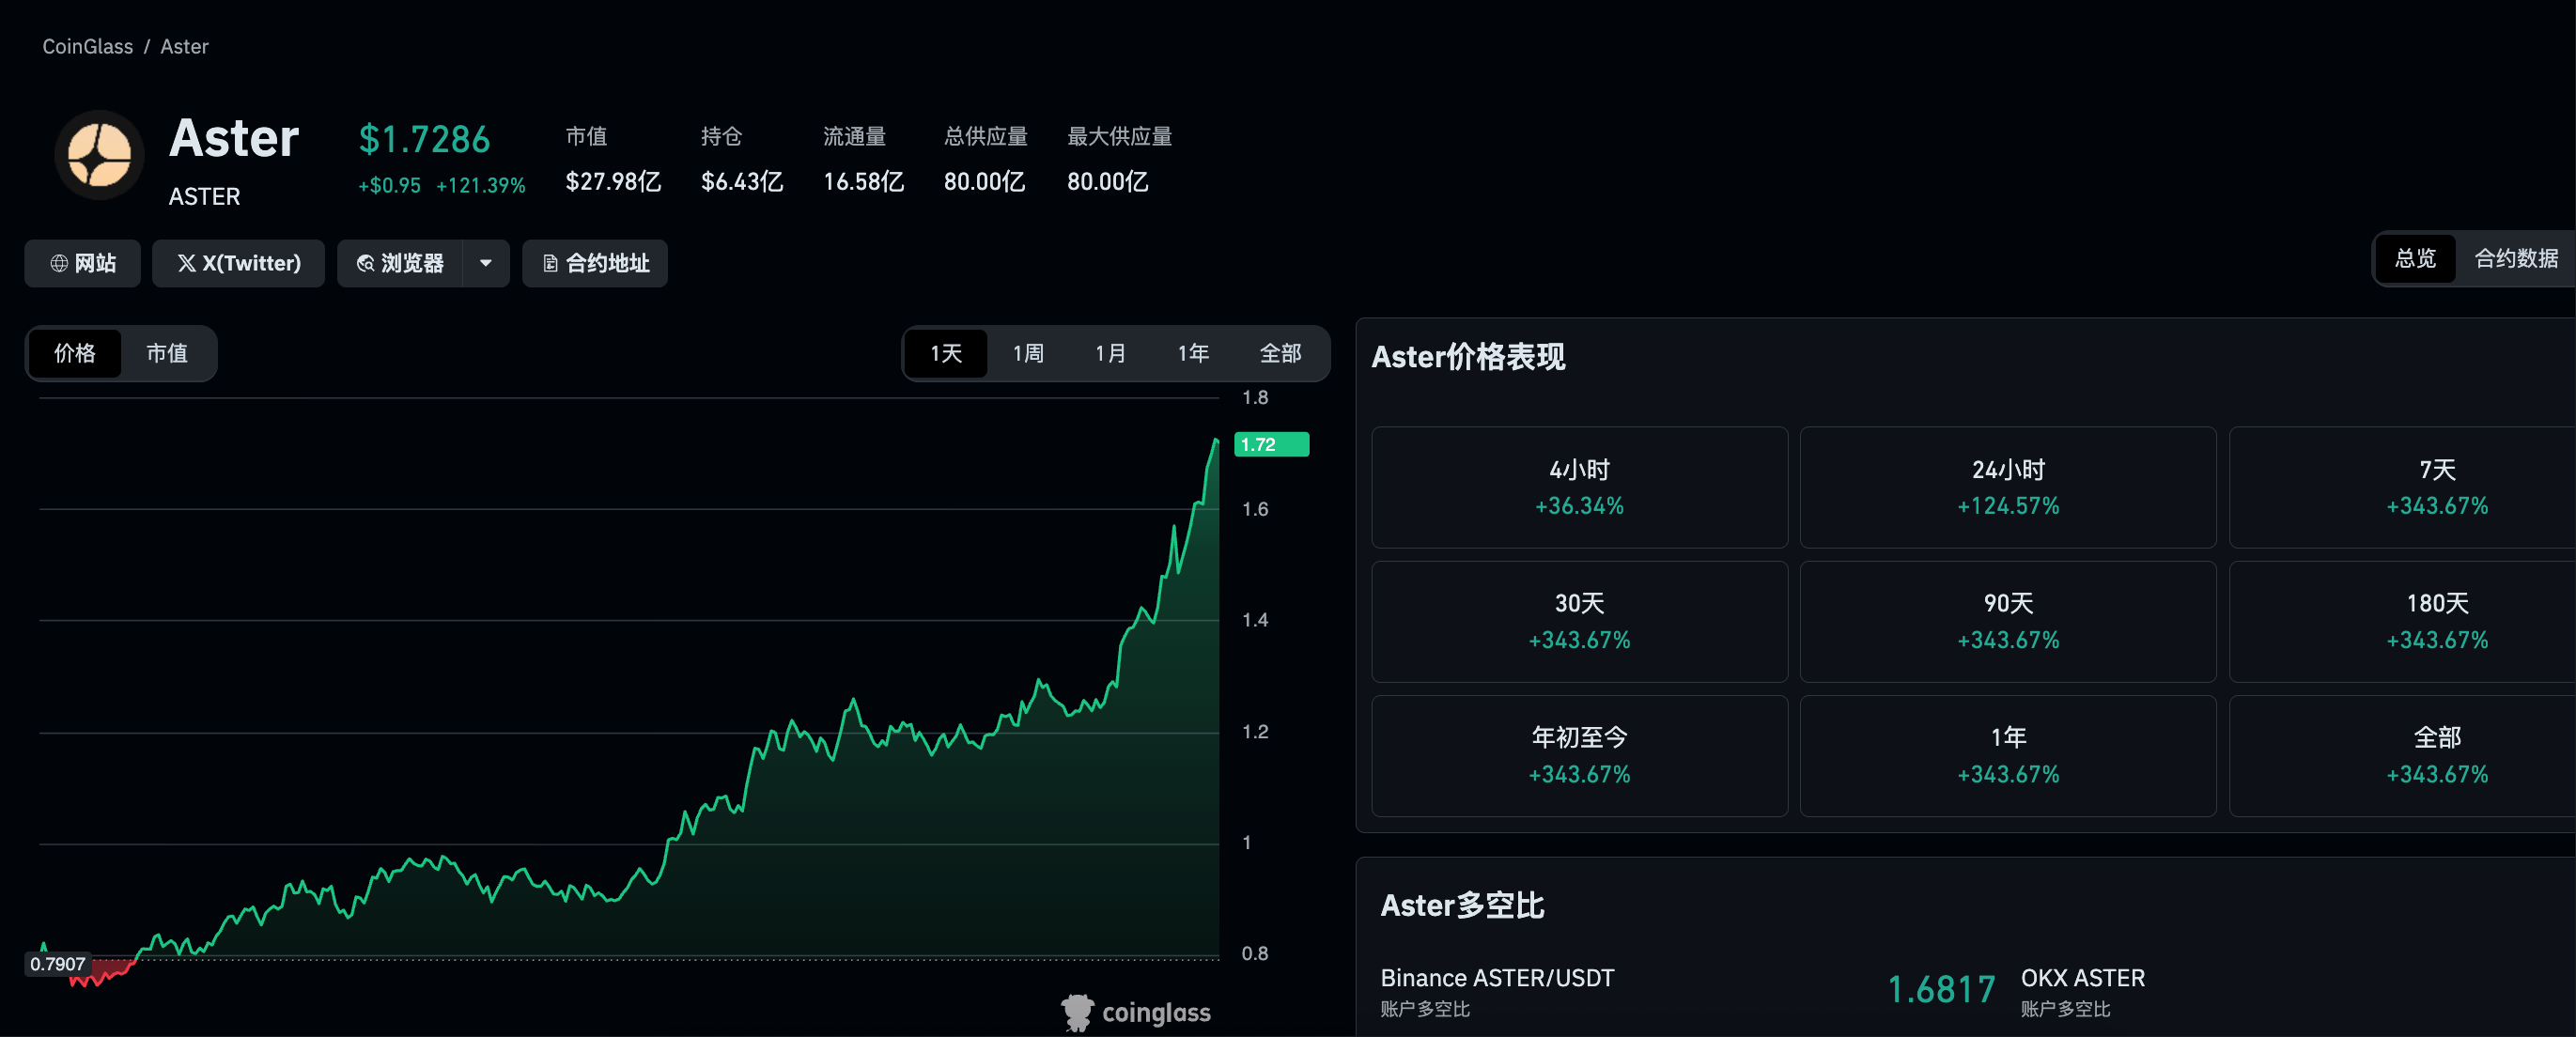Click the green 1.72 price marker
The image size is (2576, 1037).
(1271, 444)
